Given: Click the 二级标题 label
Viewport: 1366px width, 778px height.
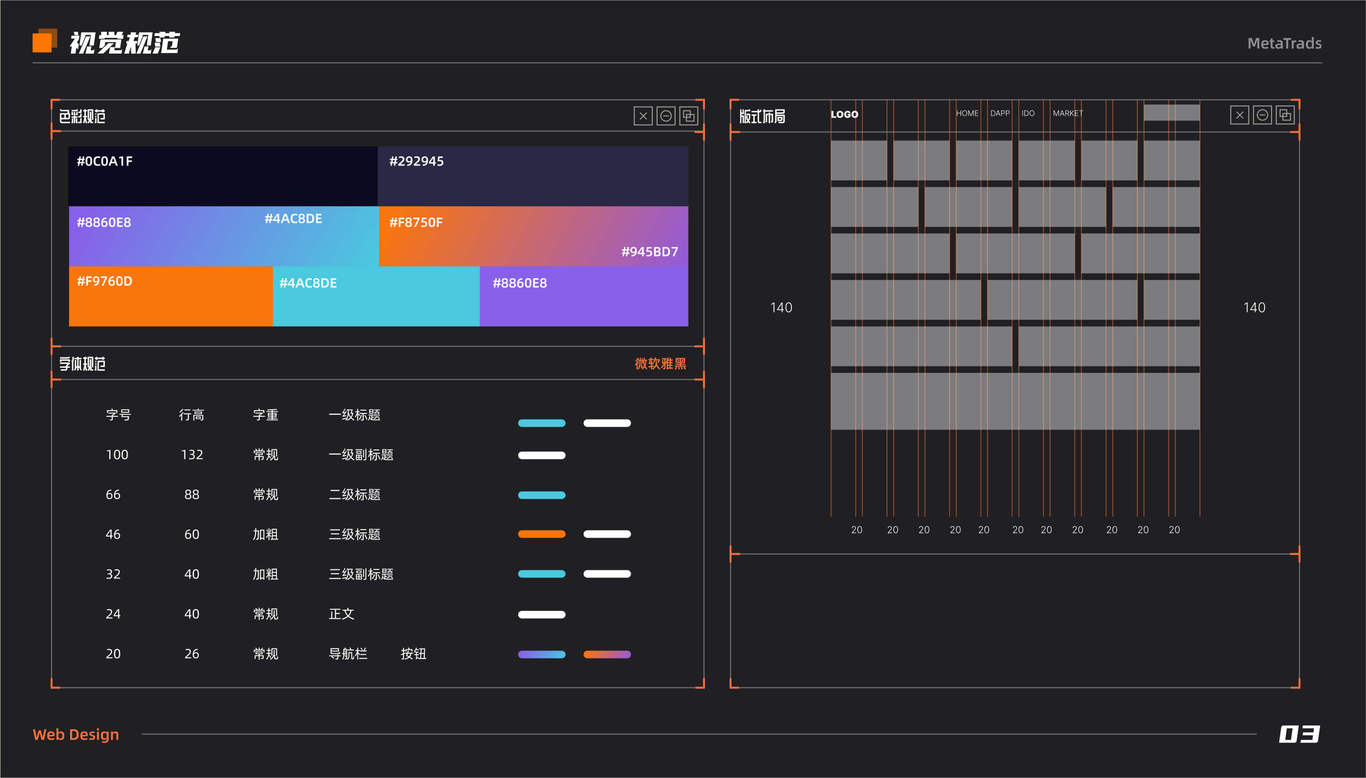Looking at the screenshot, I should (355, 495).
